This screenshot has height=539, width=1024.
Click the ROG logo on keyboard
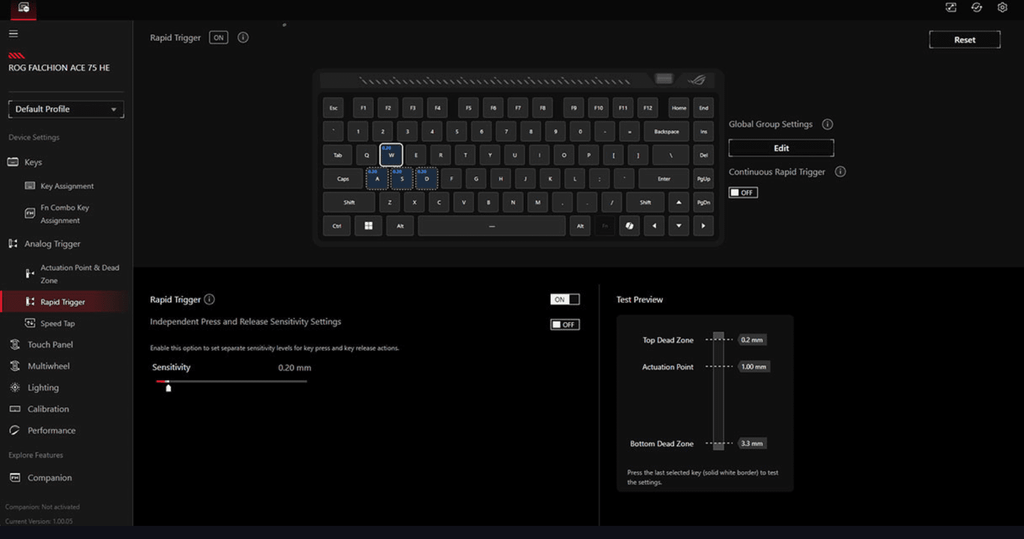[x=697, y=80]
